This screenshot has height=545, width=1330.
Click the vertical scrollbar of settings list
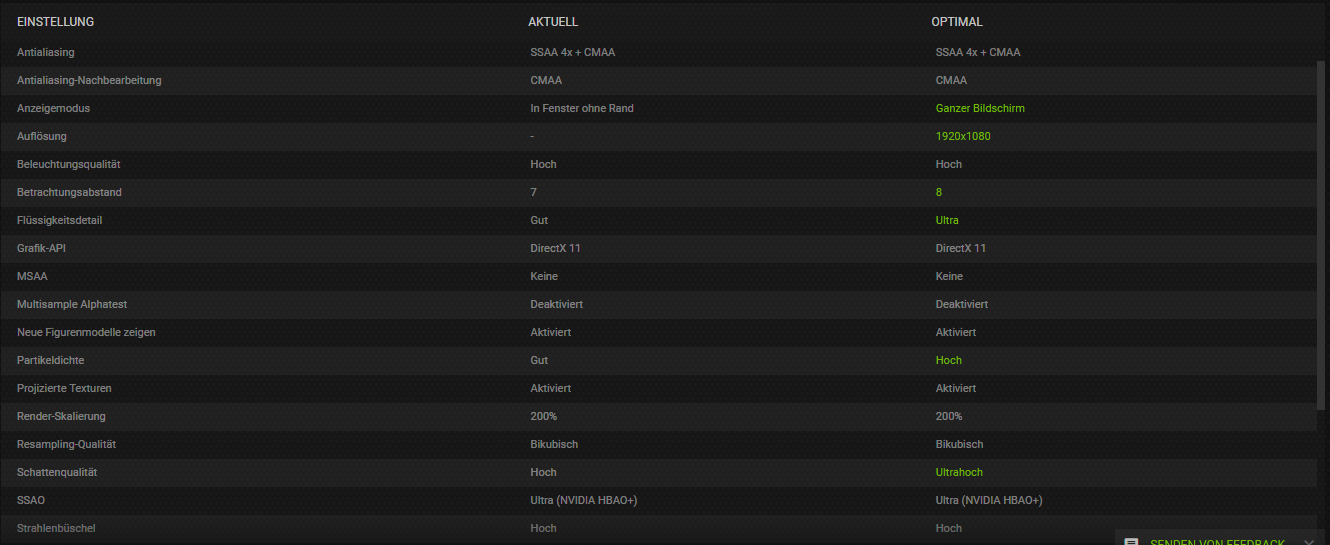(1322, 235)
